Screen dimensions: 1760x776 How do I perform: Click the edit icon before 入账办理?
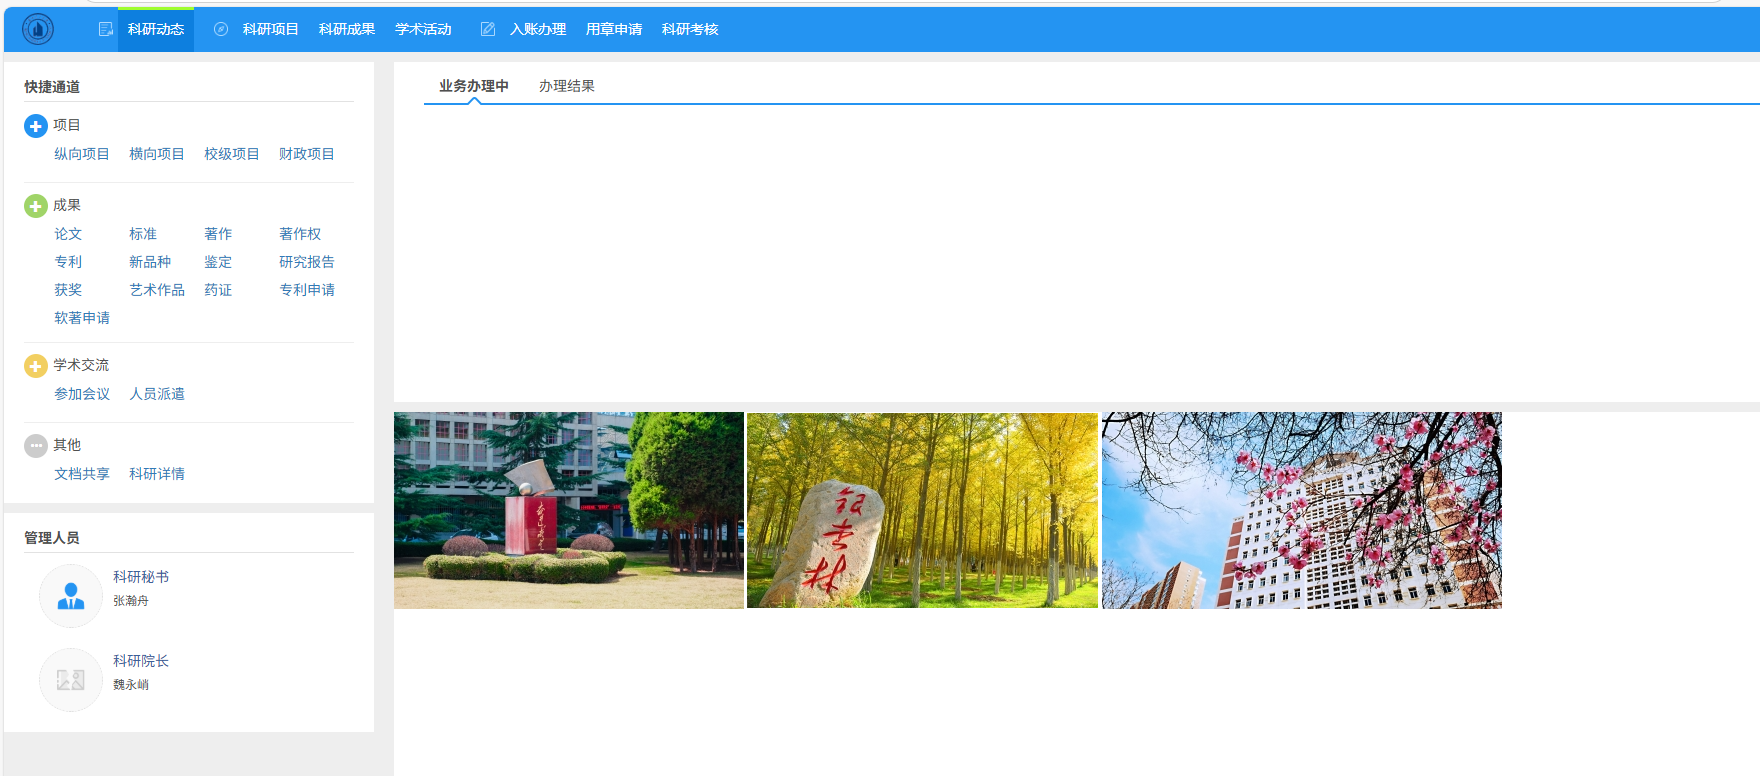click(488, 29)
